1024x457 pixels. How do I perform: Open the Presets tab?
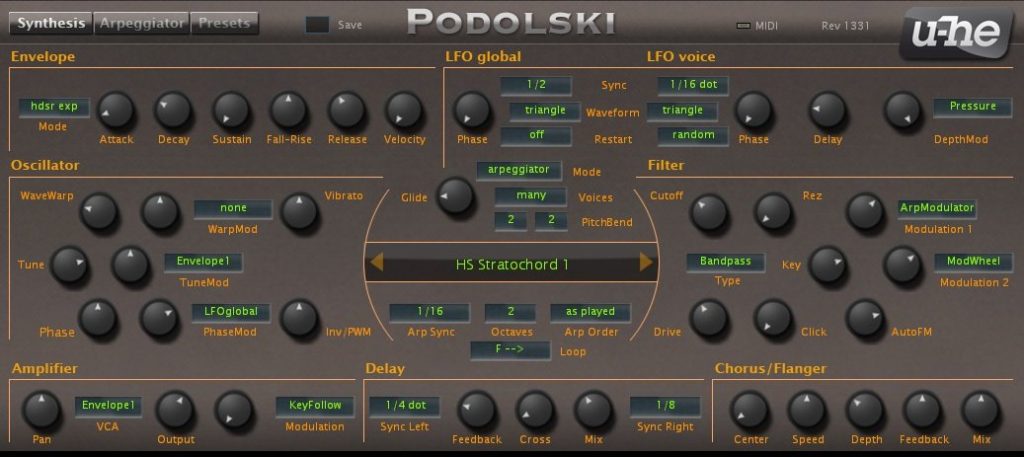point(225,24)
